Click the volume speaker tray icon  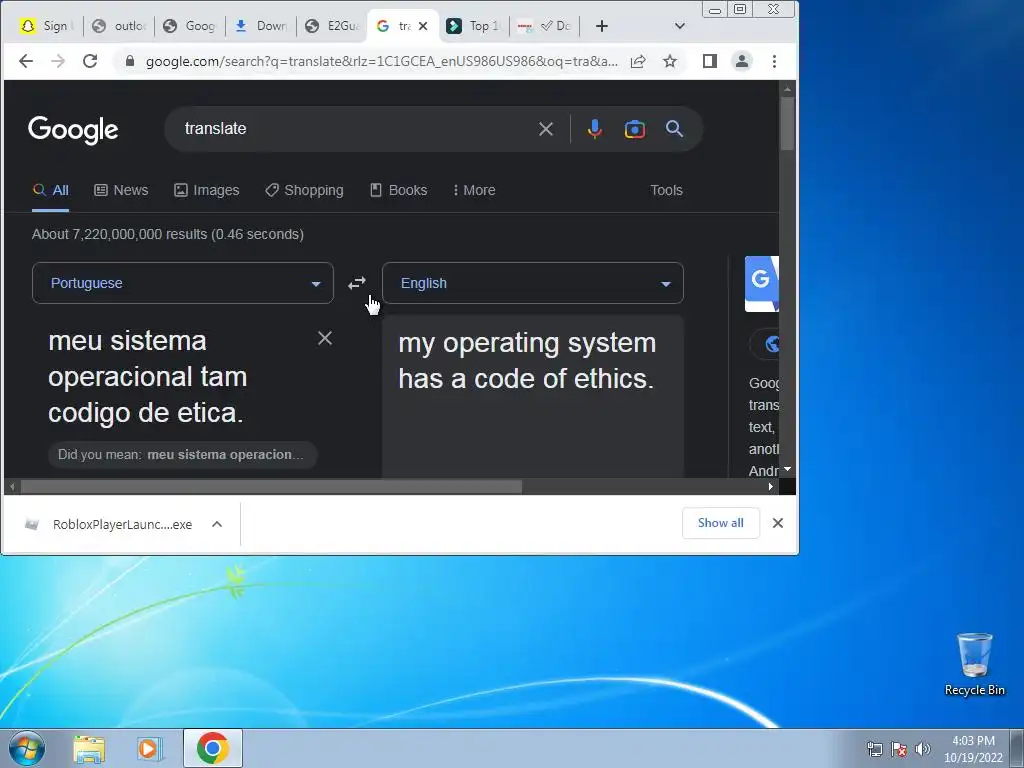pos(922,749)
